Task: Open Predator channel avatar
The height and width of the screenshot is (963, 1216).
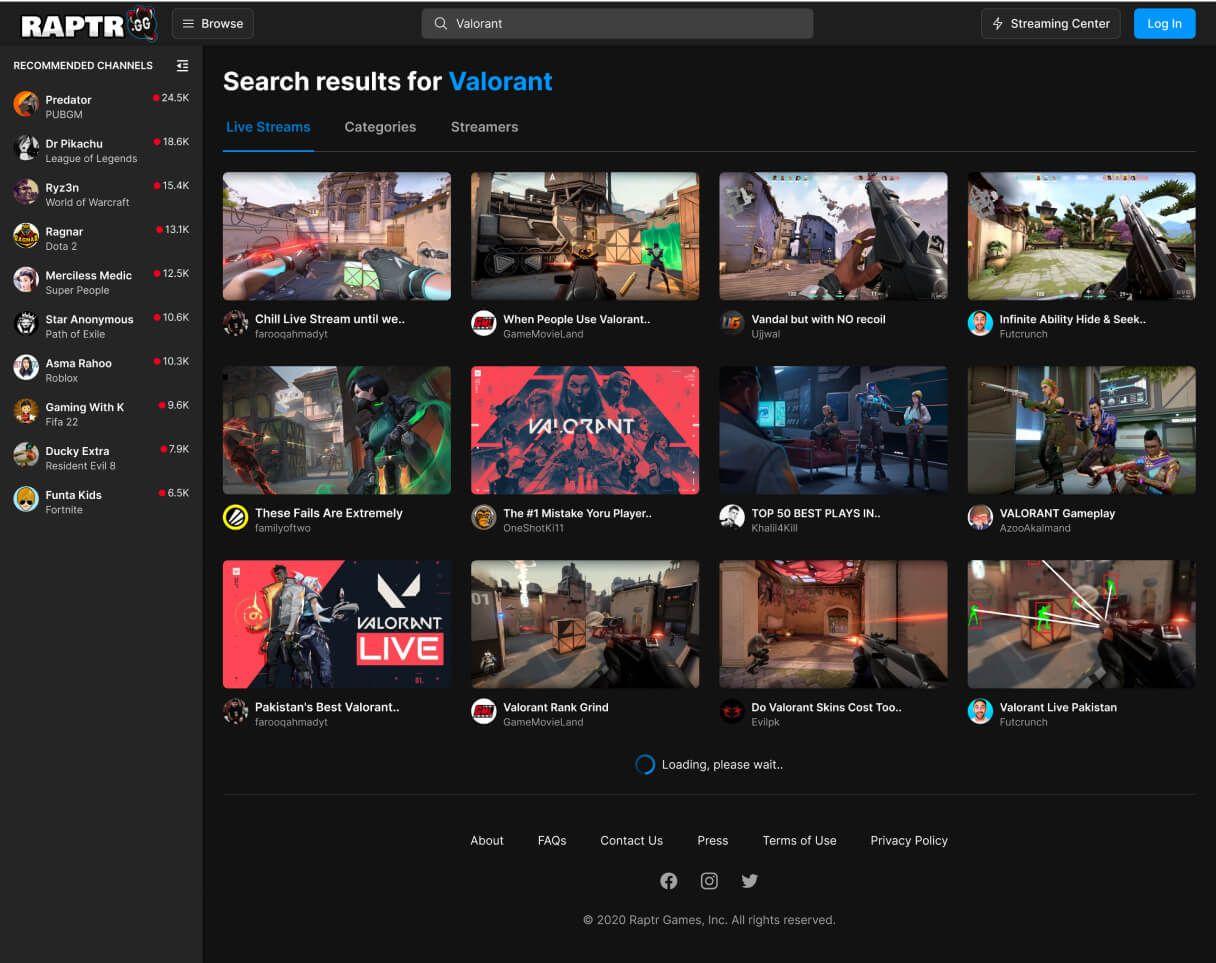Action: tap(26, 104)
